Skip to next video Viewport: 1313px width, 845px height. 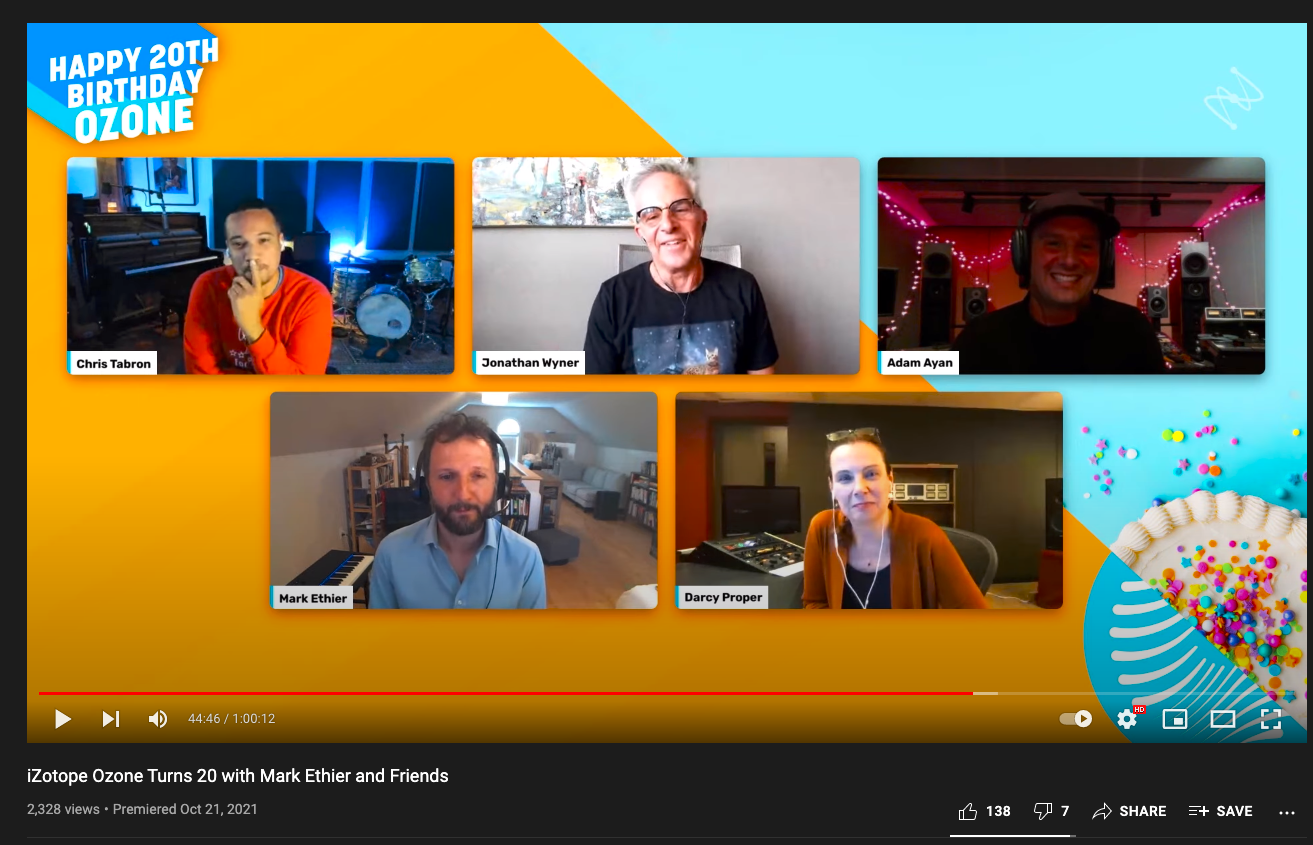click(111, 719)
